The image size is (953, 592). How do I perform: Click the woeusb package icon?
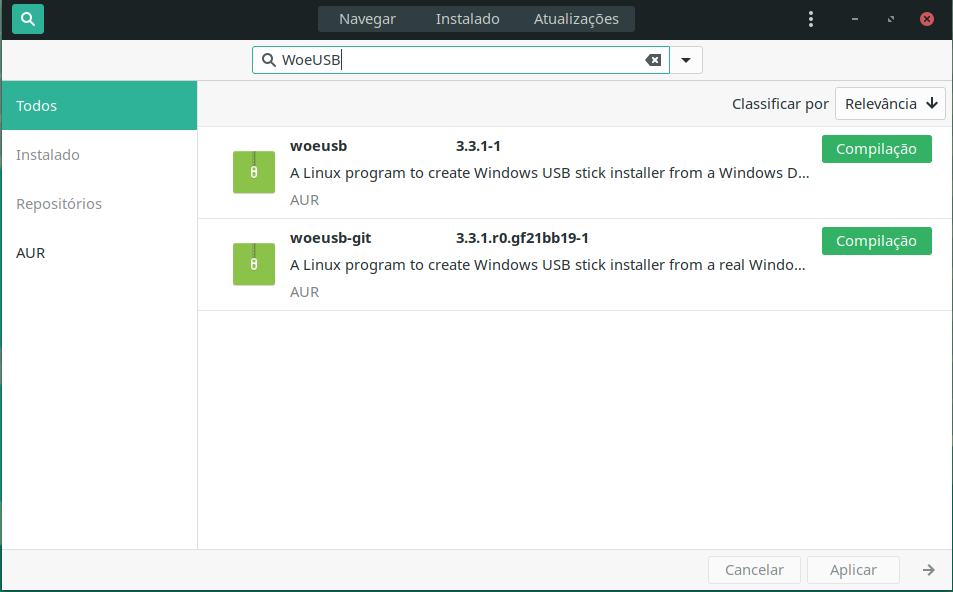(x=254, y=172)
